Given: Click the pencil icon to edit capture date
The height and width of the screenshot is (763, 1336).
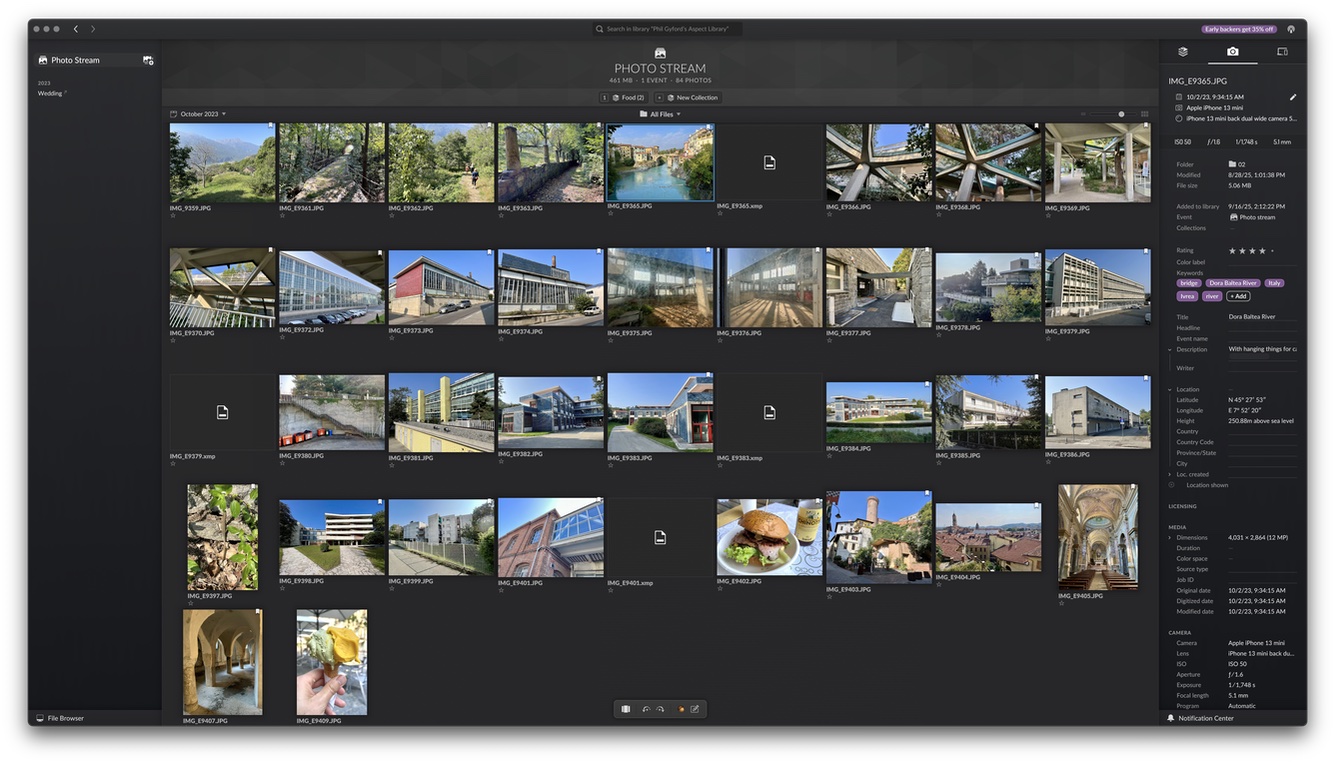Looking at the screenshot, I should click(1292, 97).
